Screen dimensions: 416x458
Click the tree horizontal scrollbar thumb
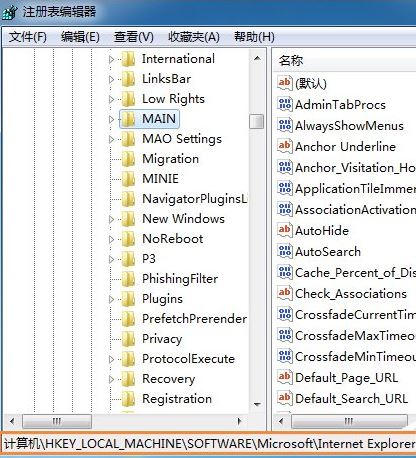pos(57,421)
